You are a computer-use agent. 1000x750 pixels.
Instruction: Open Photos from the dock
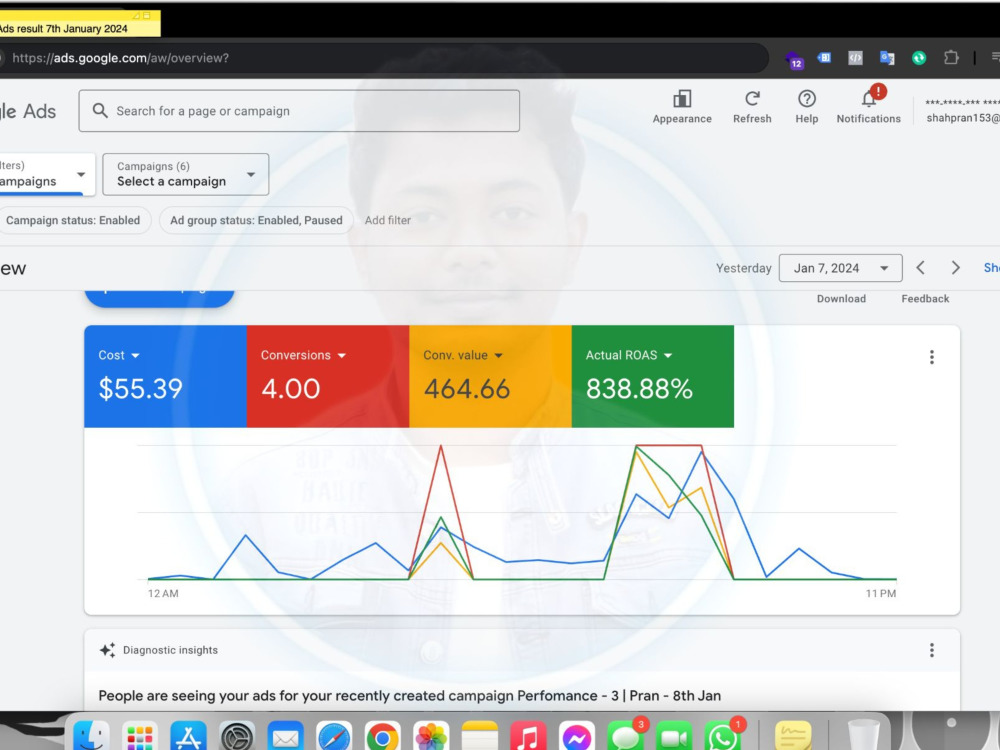[x=431, y=737]
